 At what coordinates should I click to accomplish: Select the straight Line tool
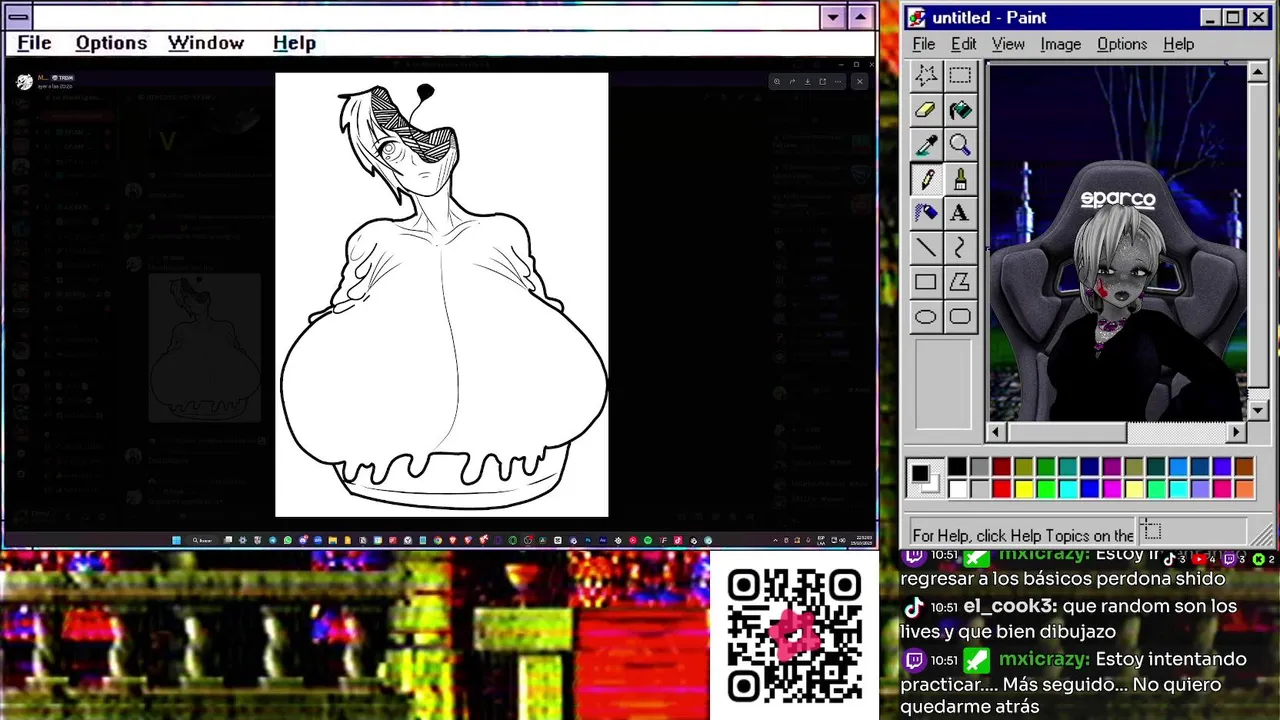coord(926,248)
